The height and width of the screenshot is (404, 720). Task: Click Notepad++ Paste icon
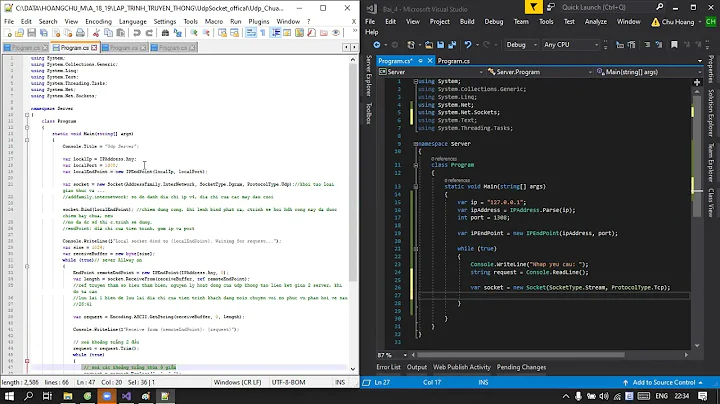(120, 33)
